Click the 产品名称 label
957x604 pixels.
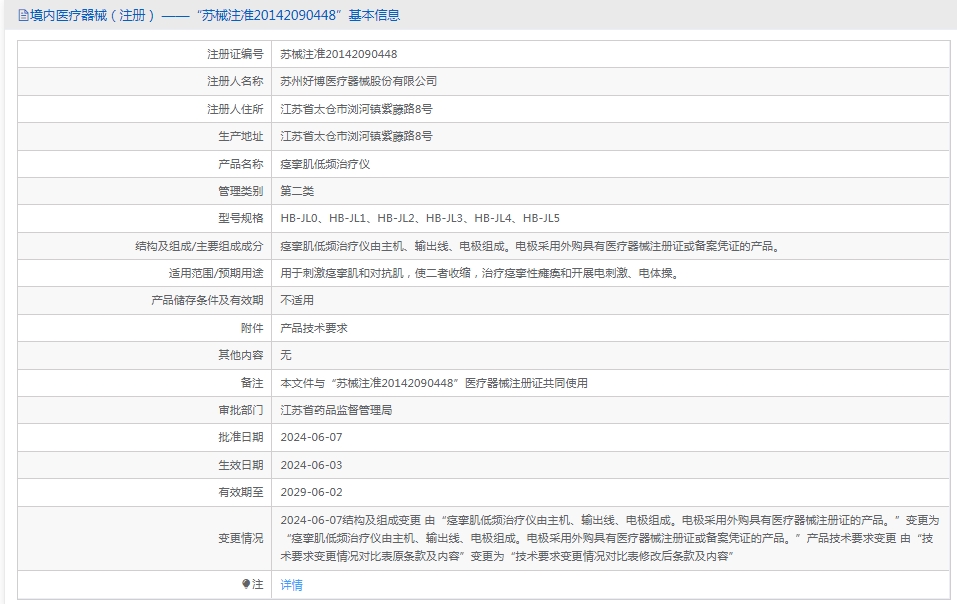[240, 164]
